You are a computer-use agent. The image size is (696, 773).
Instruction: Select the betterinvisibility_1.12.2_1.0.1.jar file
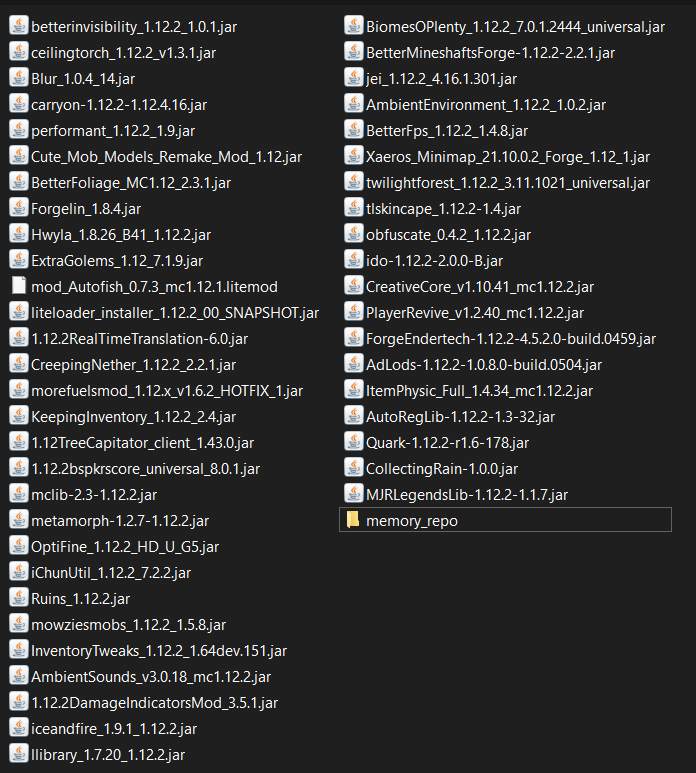pyautogui.click(x=130, y=26)
